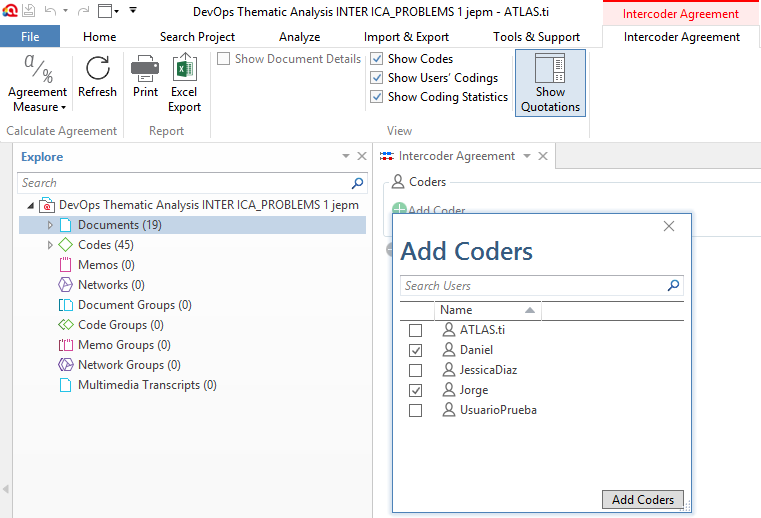This screenshot has width=761, height=518.
Task: Uncheck the Daniel coder checkbox
Action: 415,351
